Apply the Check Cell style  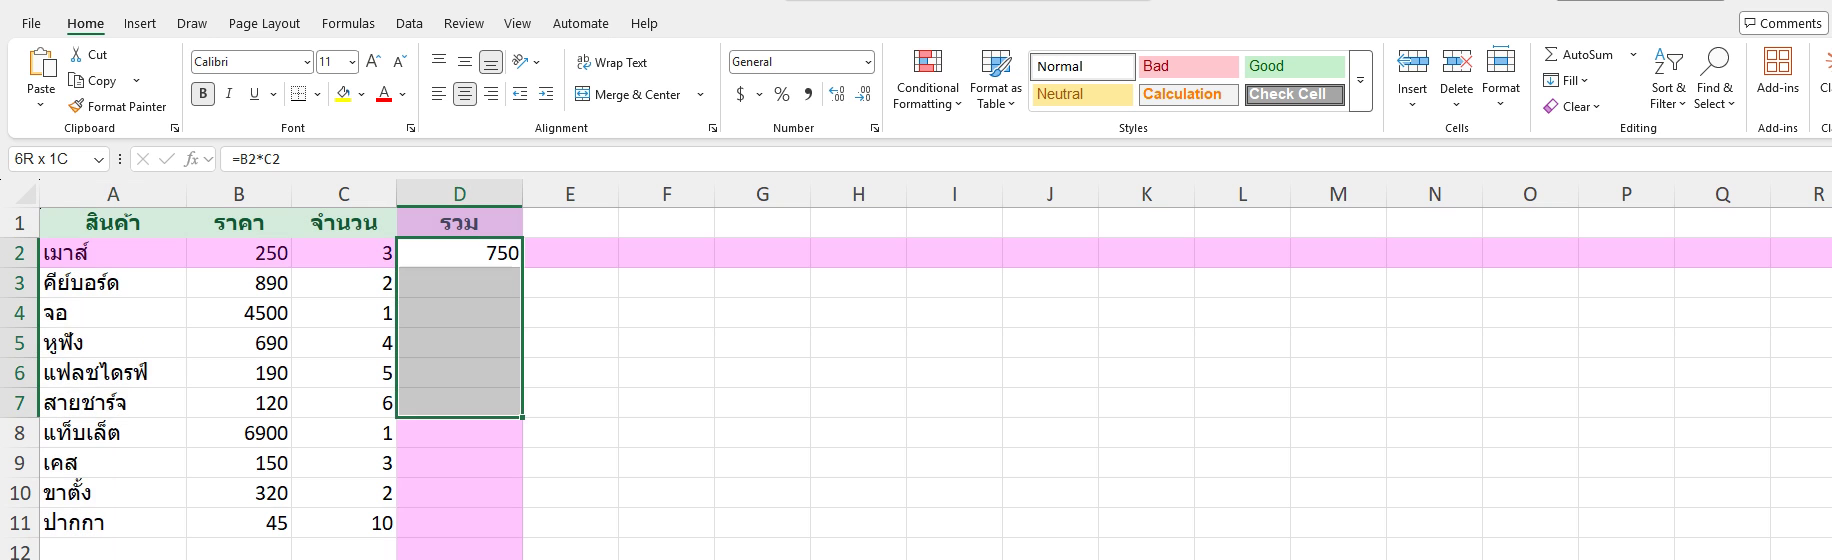click(1294, 95)
